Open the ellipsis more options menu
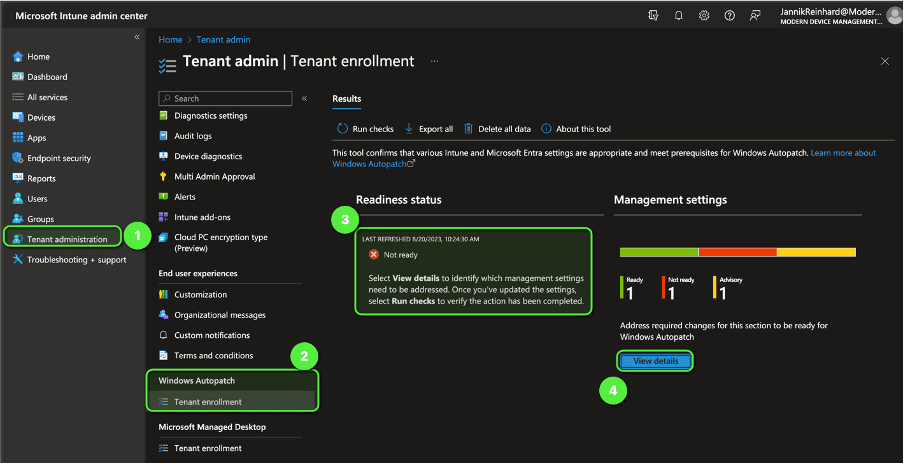904x464 pixels. (435, 61)
